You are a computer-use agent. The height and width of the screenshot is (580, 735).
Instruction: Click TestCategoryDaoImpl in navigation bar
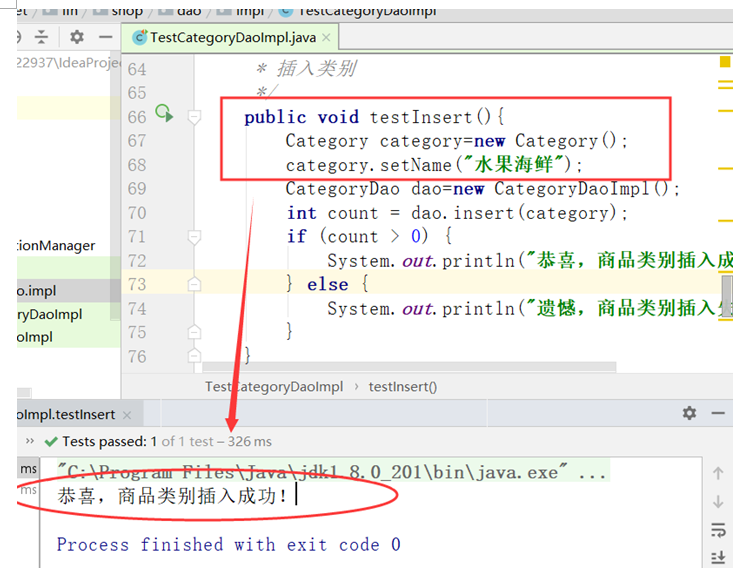click(367, 11)
